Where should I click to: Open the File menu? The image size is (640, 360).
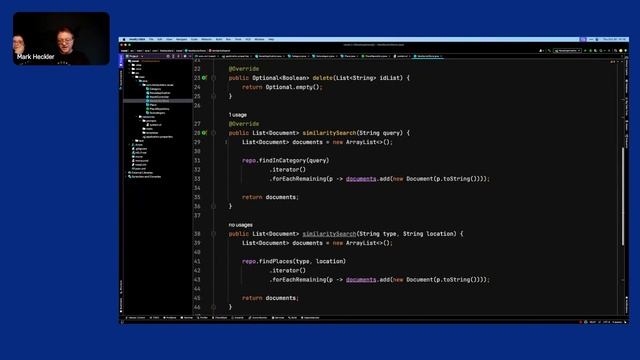point(151,39)
